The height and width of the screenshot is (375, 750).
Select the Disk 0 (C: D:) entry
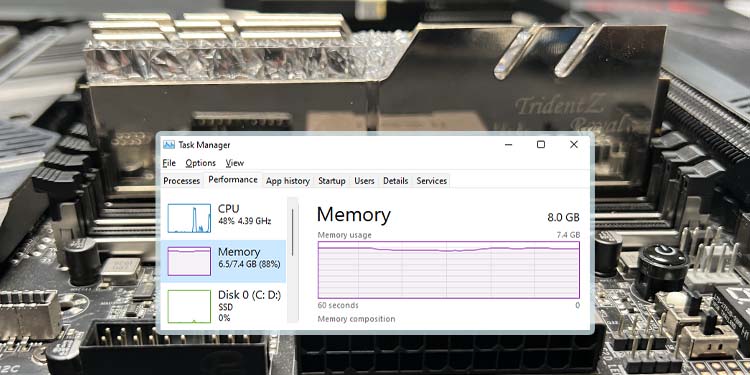pos(223,306)
